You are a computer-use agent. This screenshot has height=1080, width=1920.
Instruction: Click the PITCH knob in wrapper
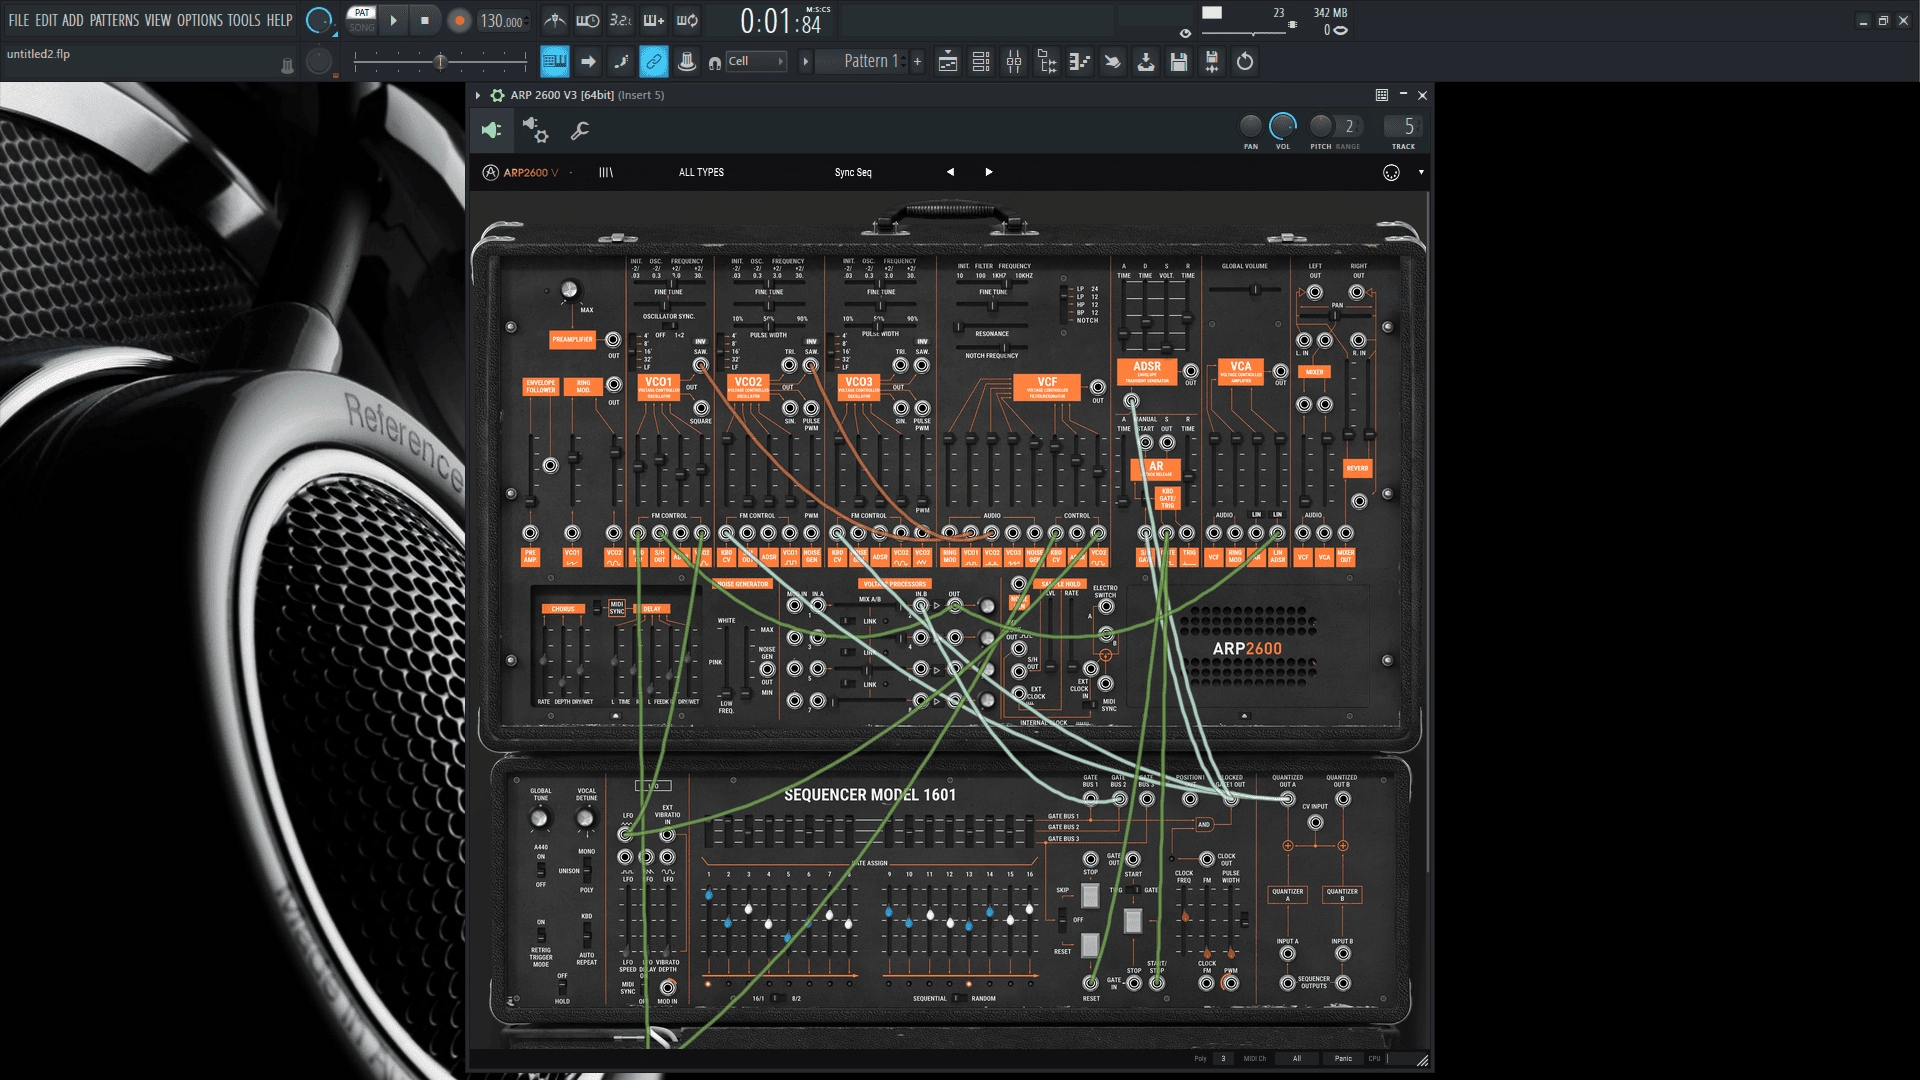tap(1321, 125)
